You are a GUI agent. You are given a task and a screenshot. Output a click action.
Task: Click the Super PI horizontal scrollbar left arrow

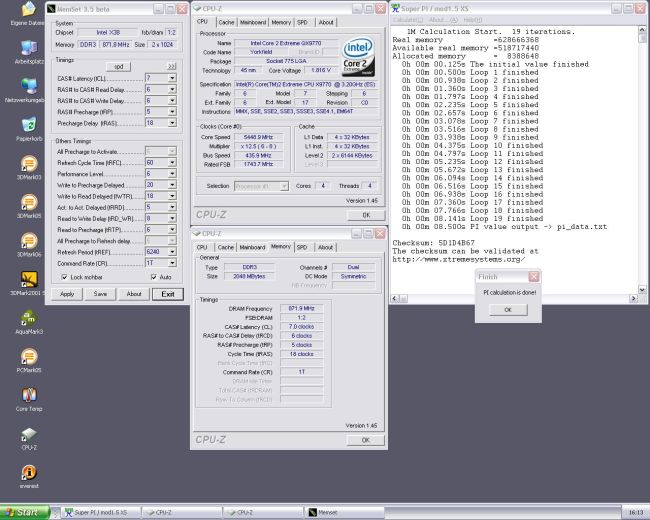[x=395, y=298]
